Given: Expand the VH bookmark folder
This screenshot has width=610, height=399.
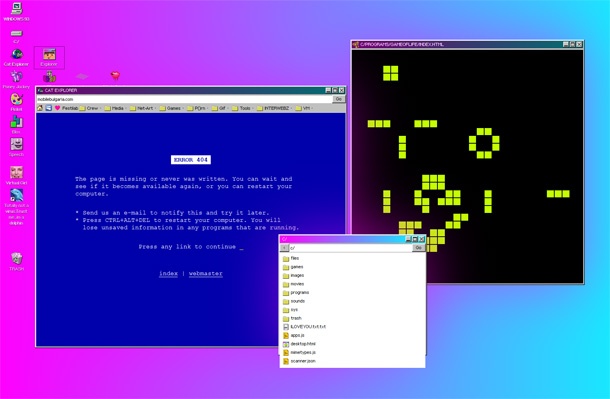Looking at the screenshot, I should (303, 108).
